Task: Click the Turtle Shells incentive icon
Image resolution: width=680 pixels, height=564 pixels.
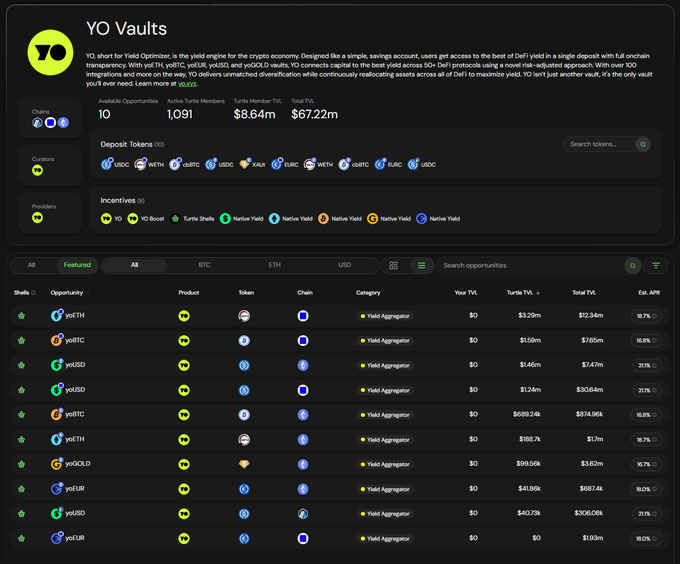Action: [x=176, y=218]
